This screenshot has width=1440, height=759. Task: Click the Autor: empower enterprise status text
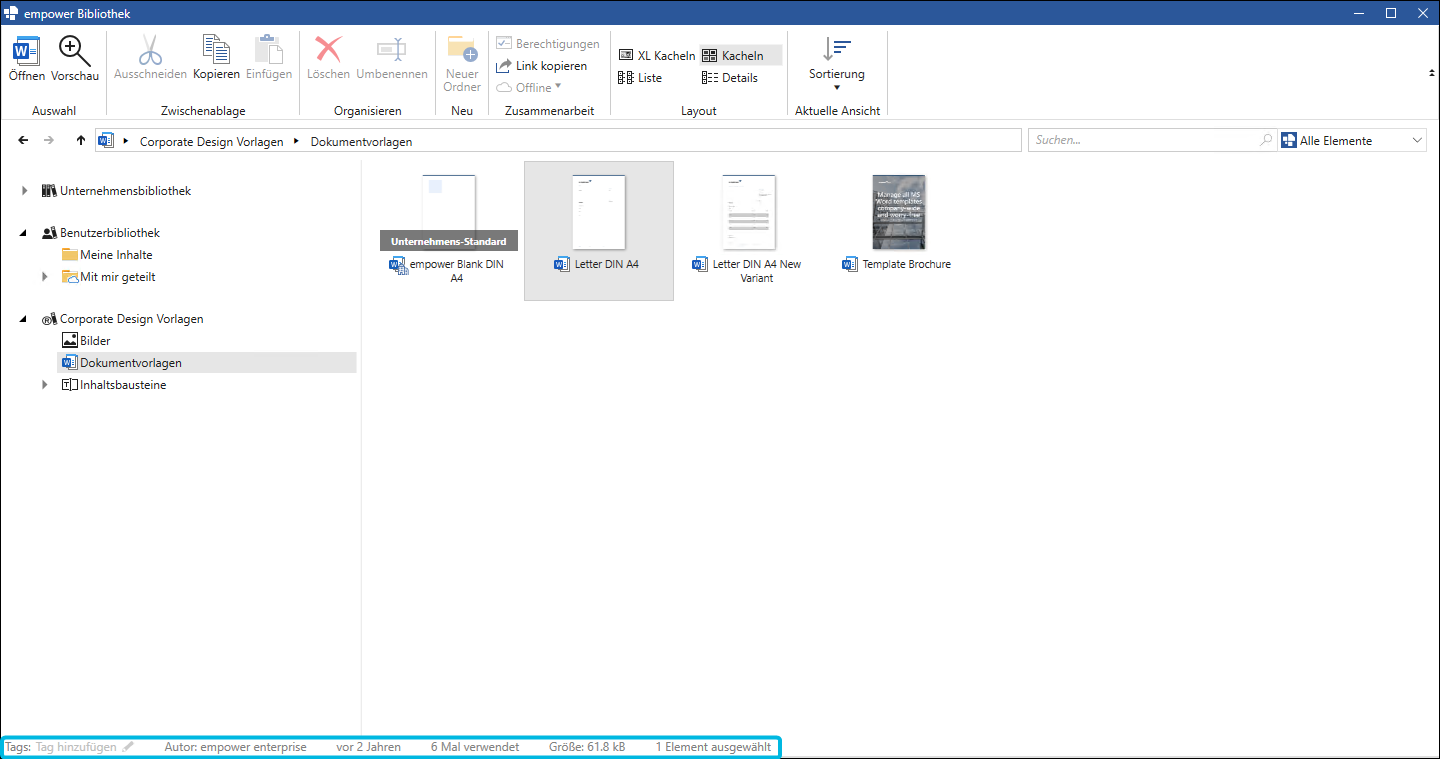pos(236,747)
